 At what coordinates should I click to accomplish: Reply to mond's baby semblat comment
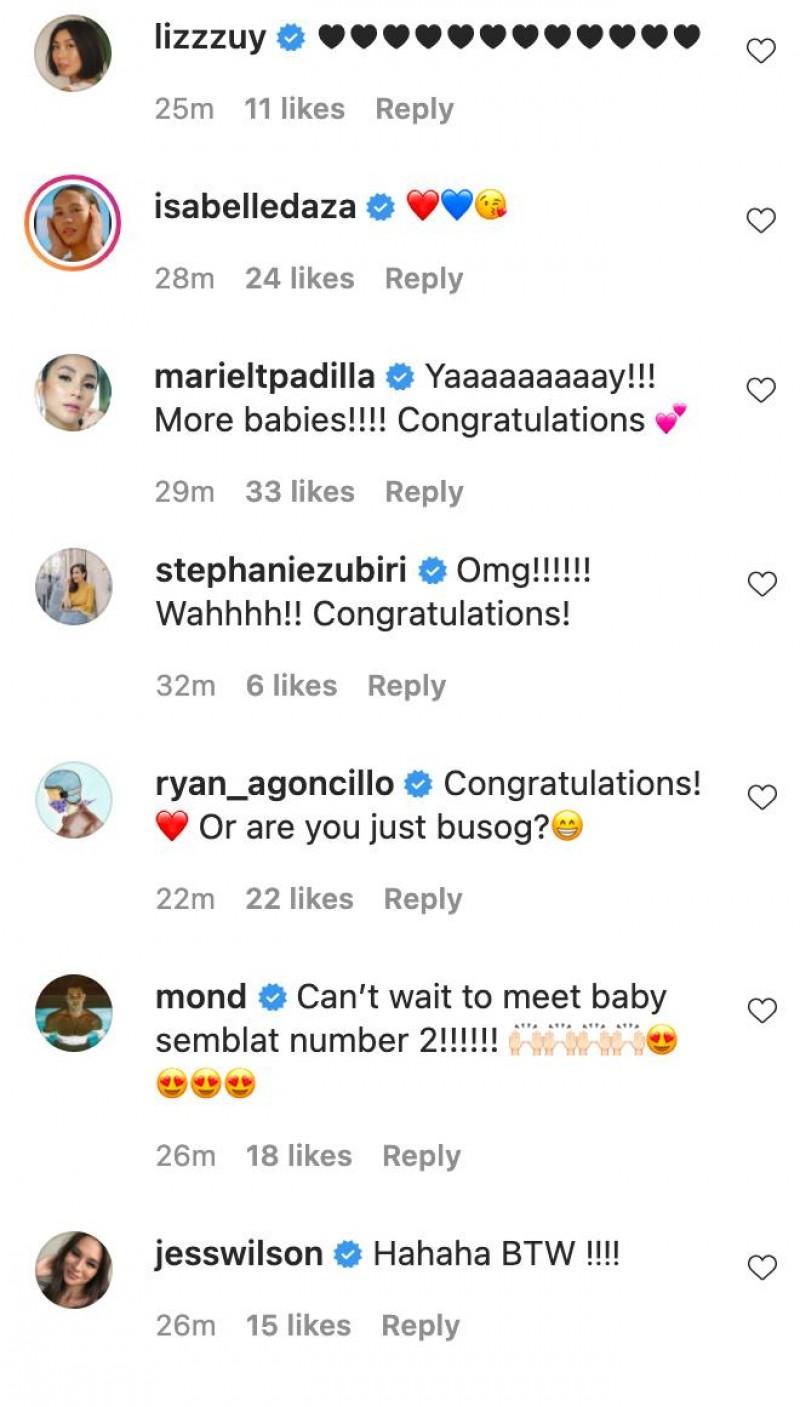tap(421, 1156)
